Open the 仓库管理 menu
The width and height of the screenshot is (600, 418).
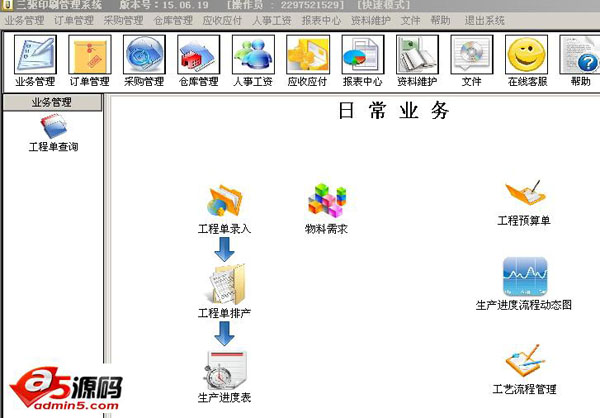point(173,20)
